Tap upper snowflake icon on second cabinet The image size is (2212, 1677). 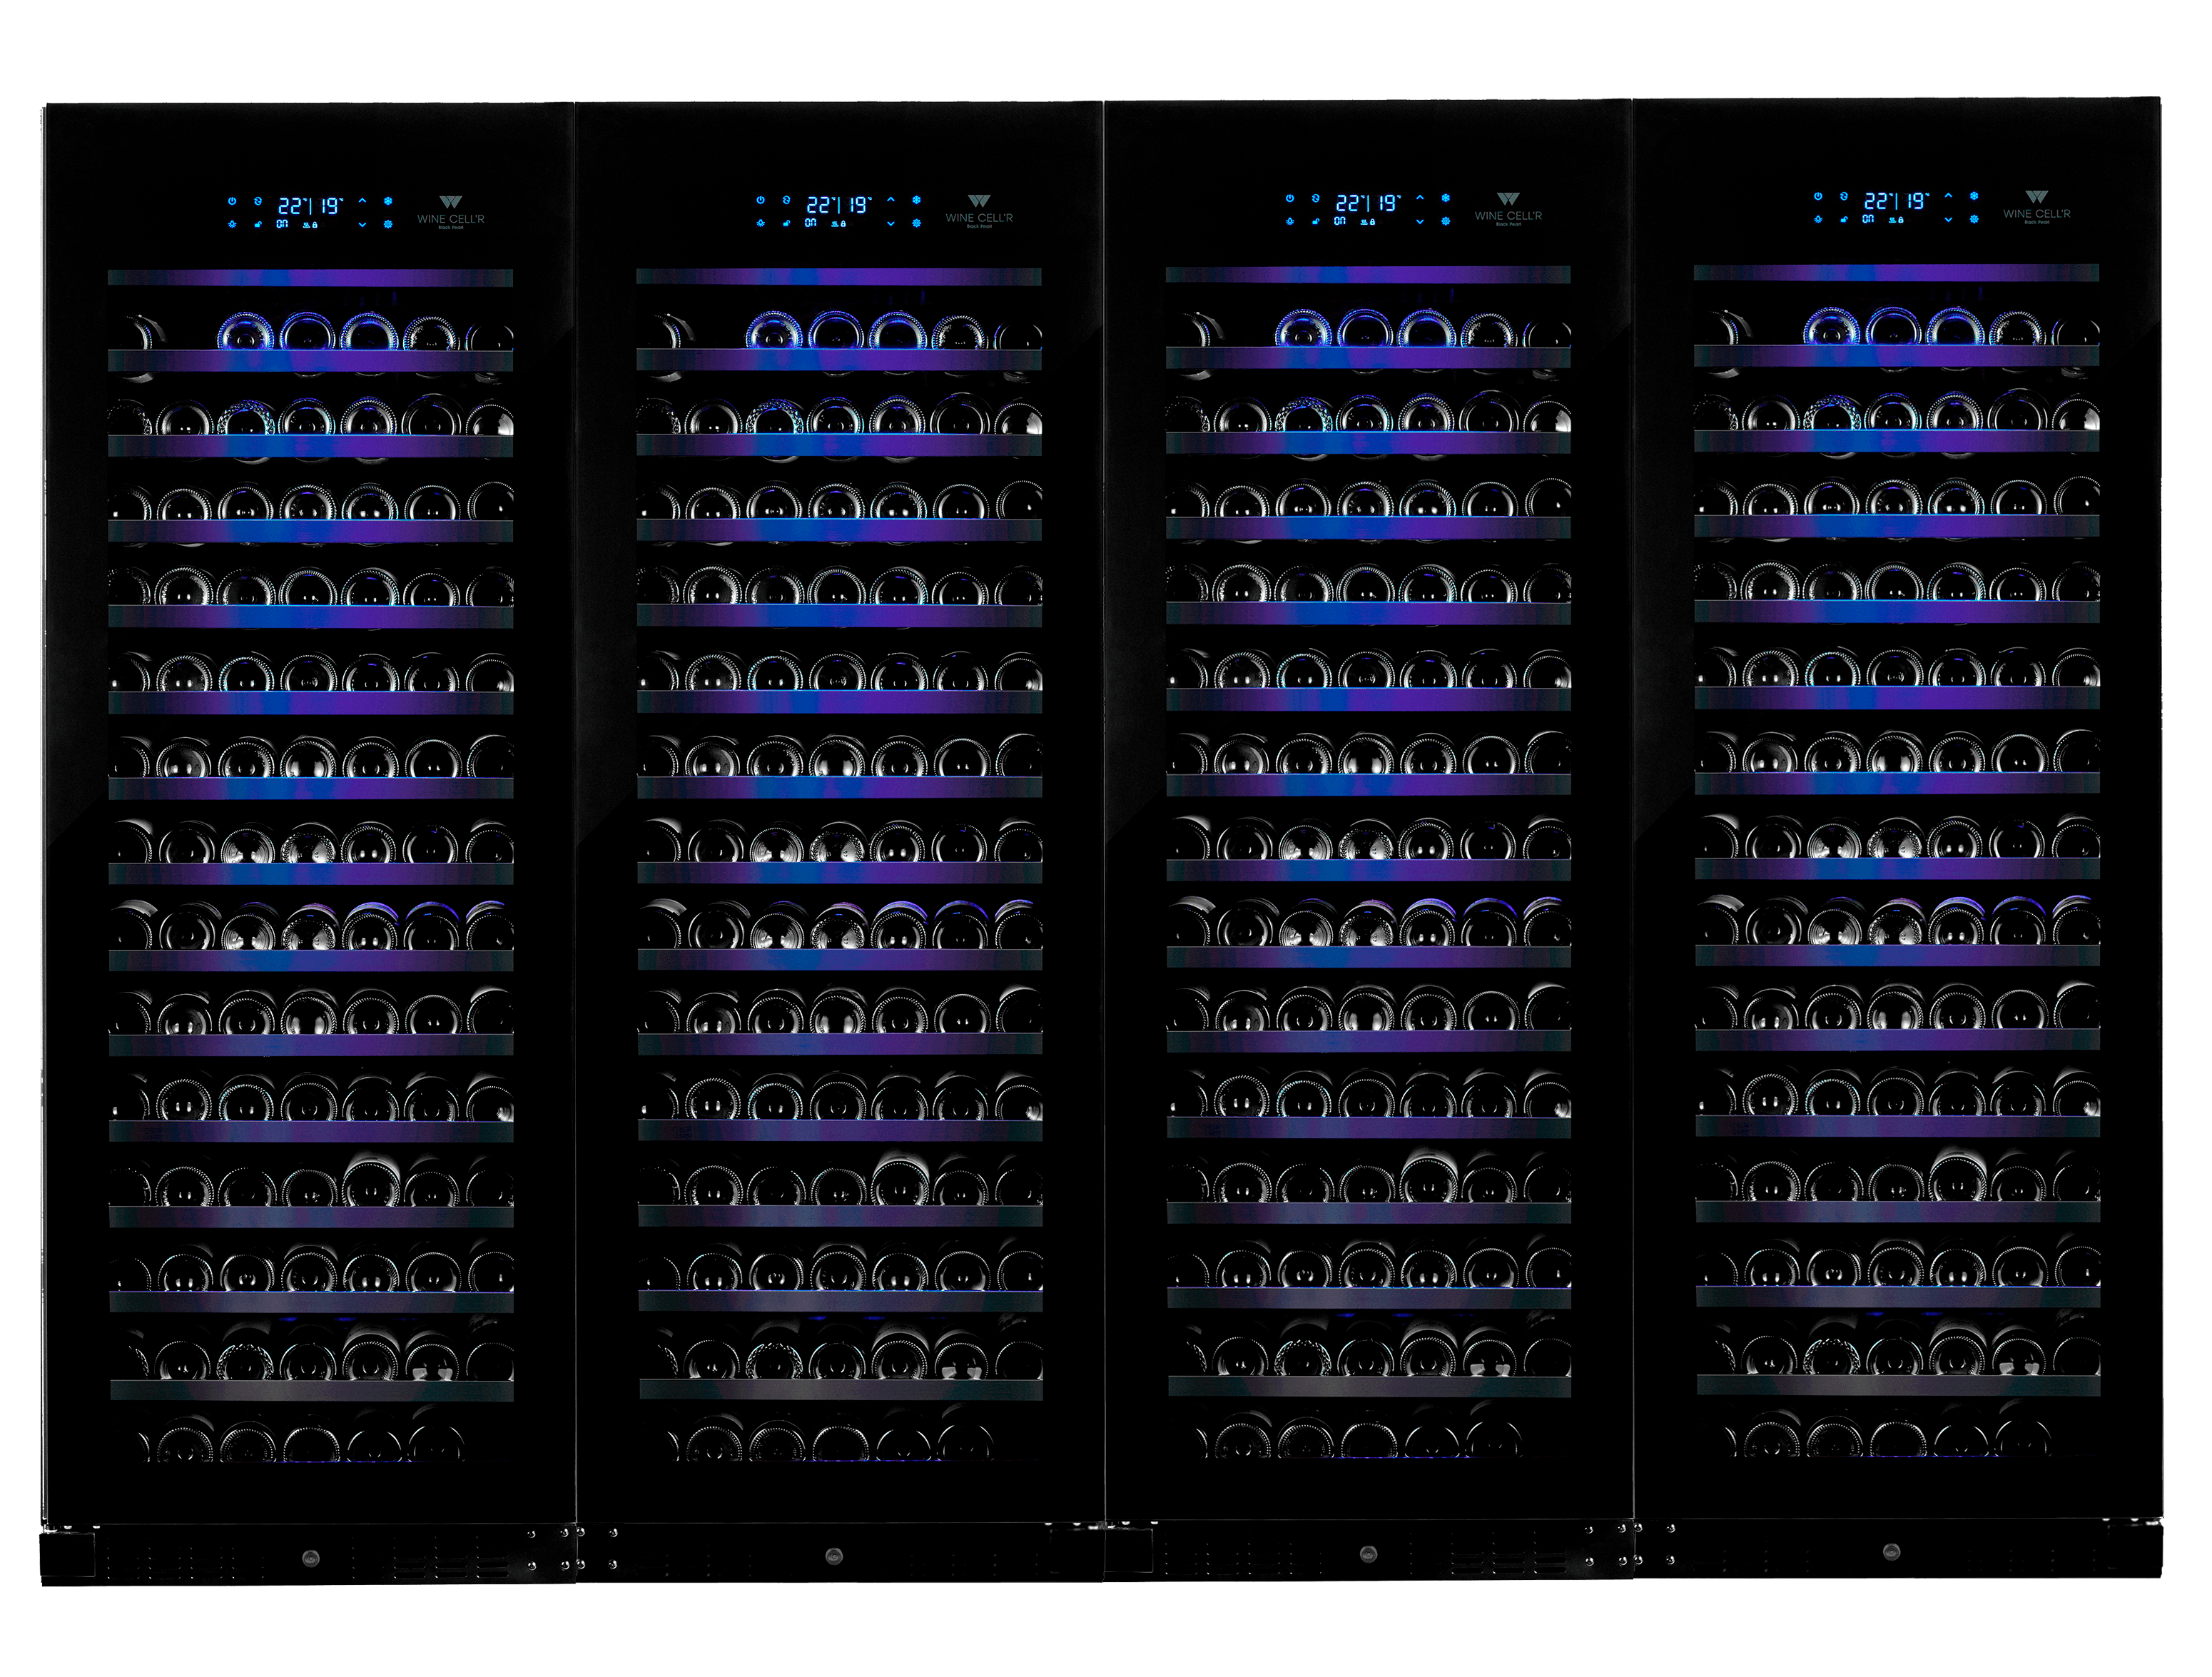916,200
